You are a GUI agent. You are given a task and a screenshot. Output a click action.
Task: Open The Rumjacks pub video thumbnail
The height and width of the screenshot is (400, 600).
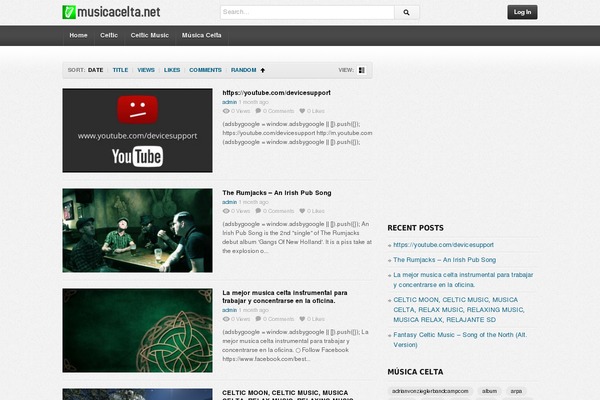click(137, 230)
